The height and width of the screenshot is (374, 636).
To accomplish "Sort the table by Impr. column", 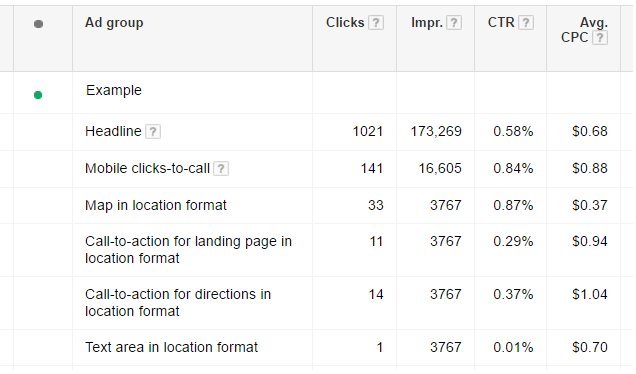I will (427, 23).
